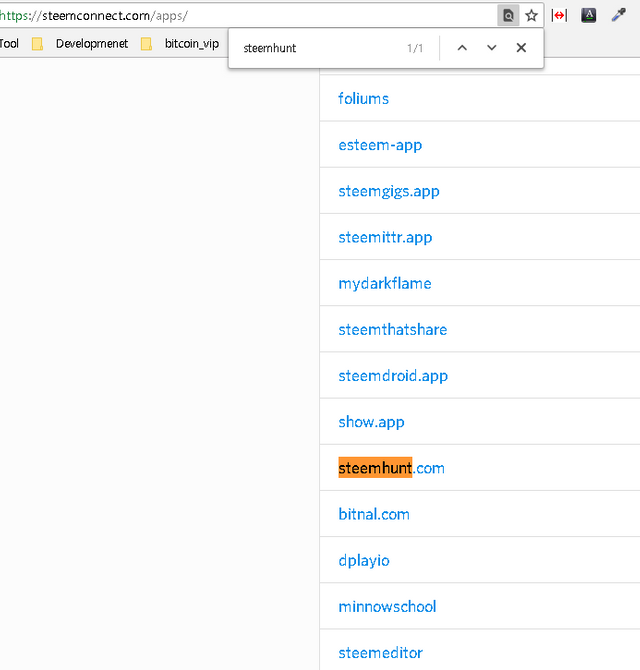The height and width of the screenshot is (670, 640).
Task: Close the find bar
Action: click(x=521, y=48)
